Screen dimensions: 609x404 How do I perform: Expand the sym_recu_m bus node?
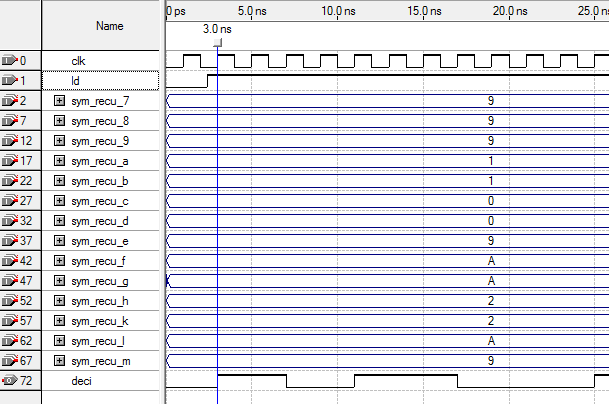(59, 361)
